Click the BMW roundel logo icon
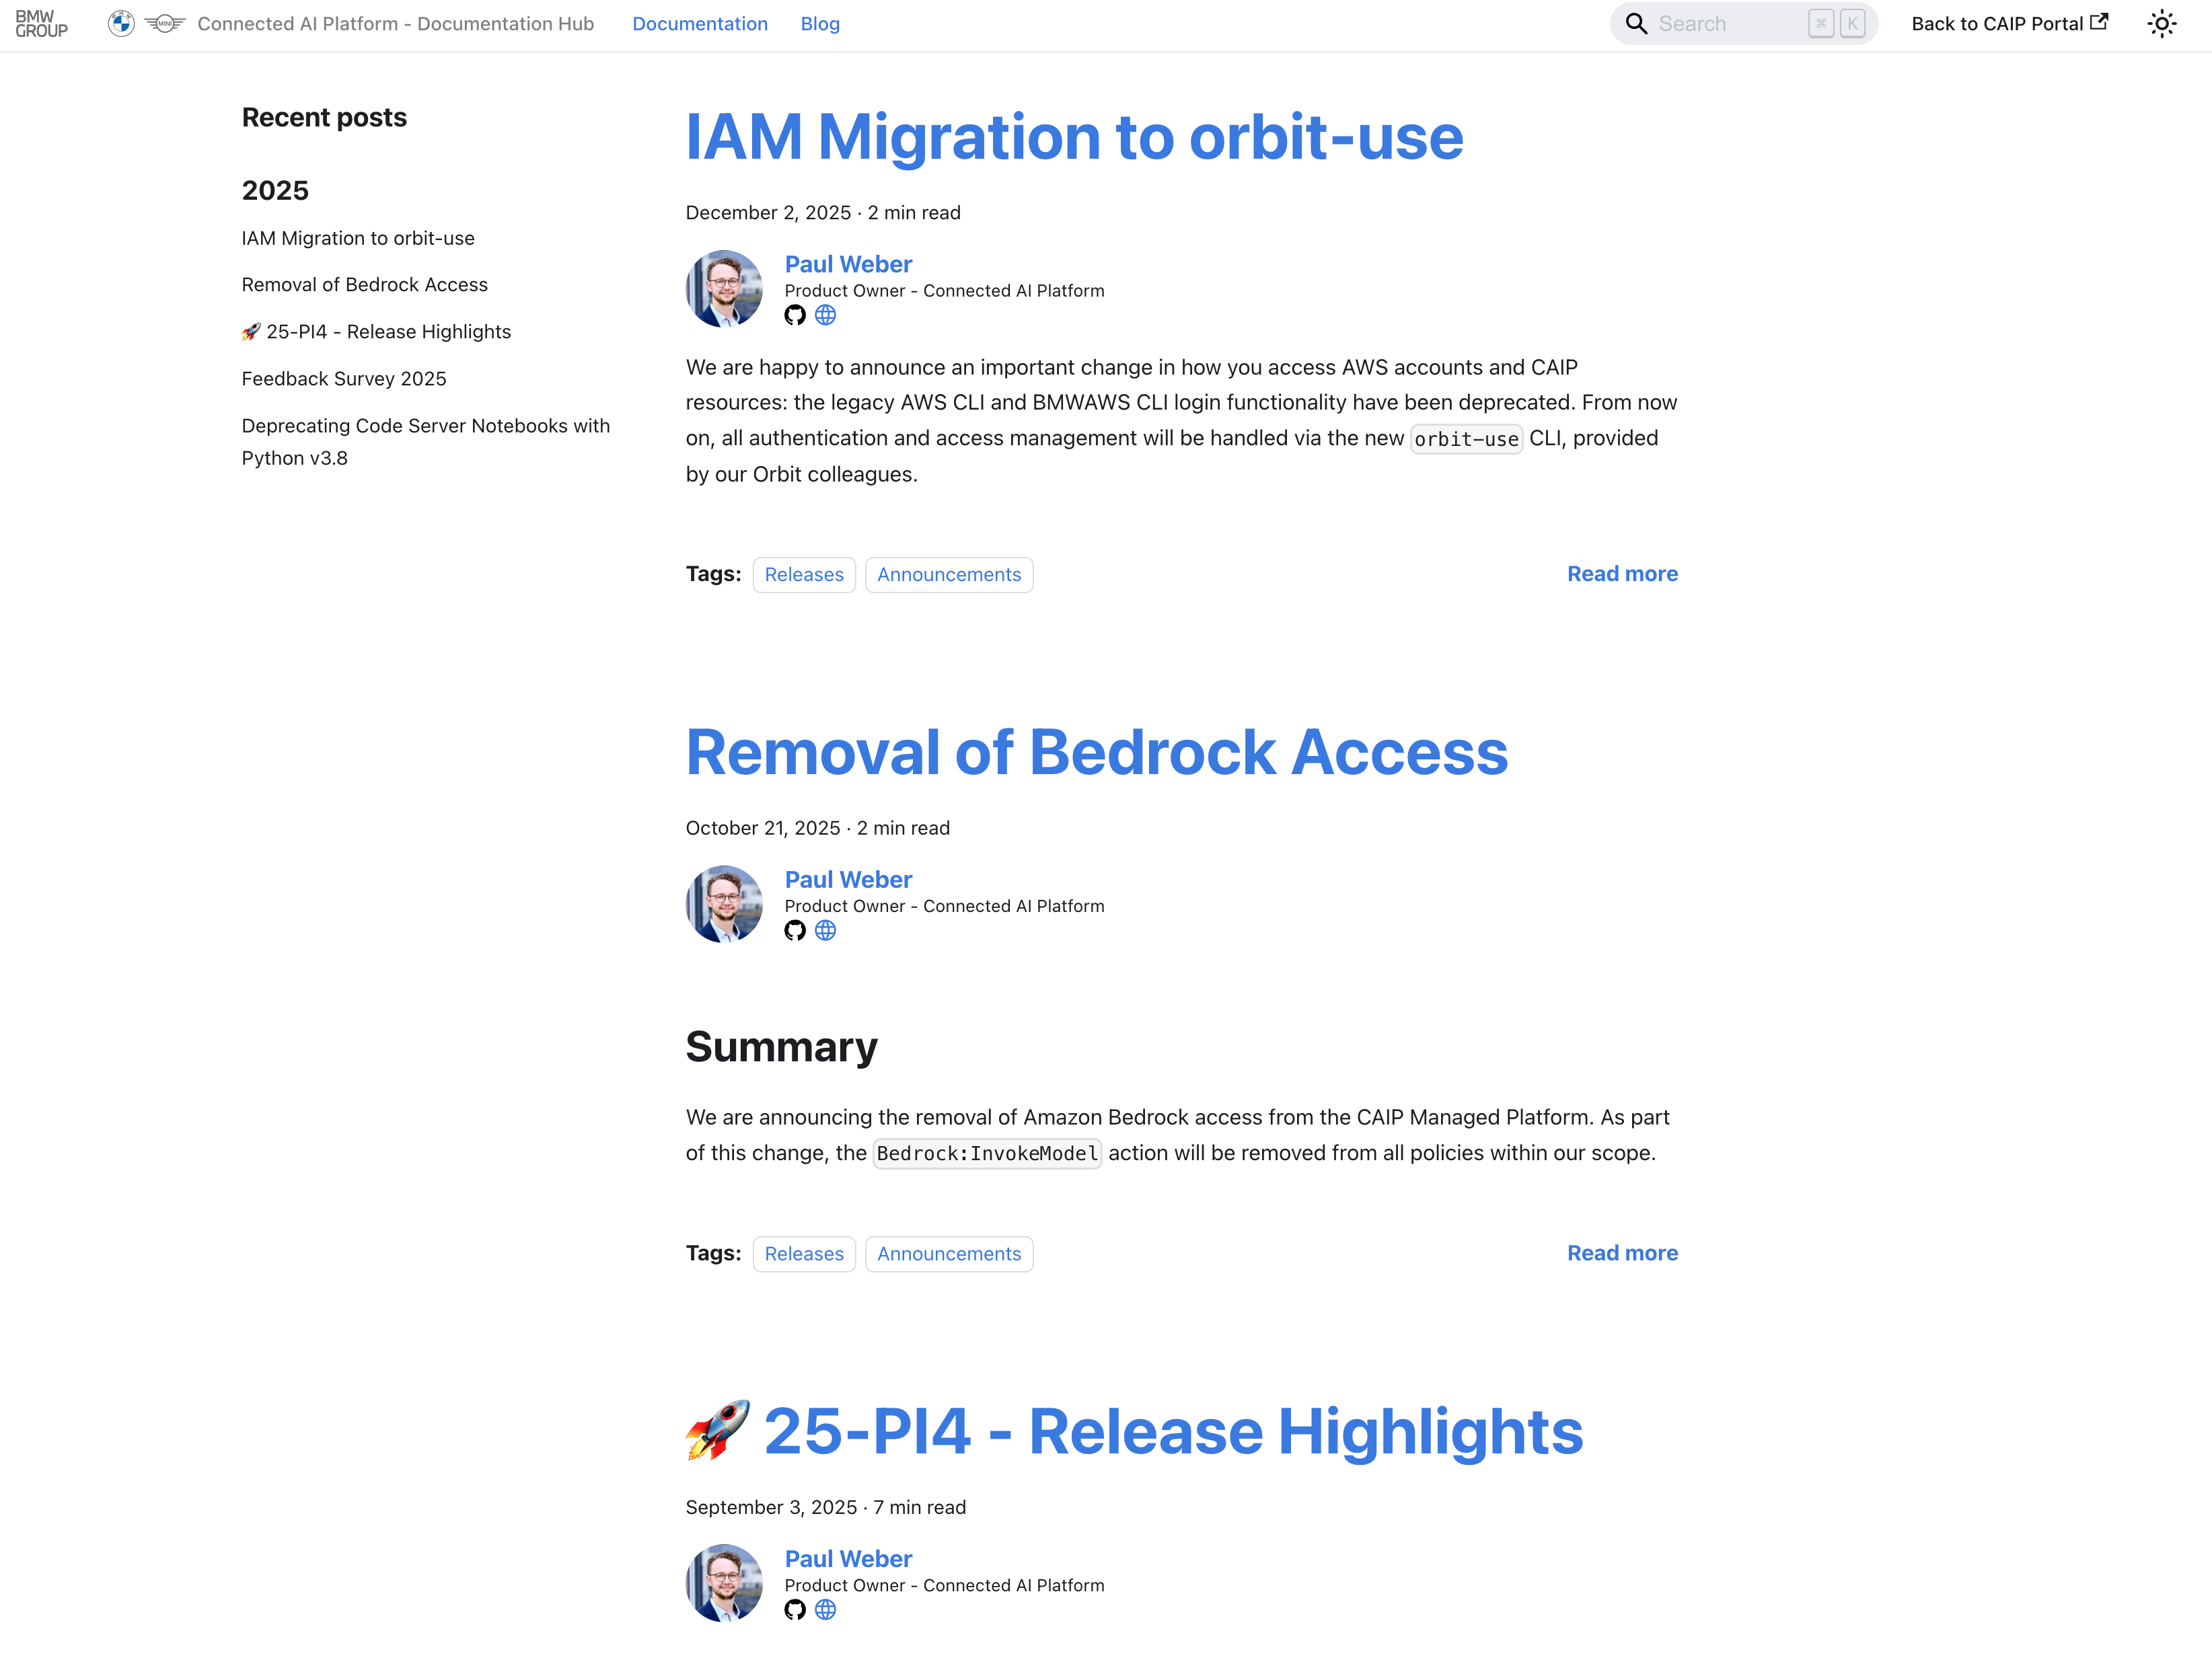This screenshot has height=1672, width=2212. coord(121,24)
